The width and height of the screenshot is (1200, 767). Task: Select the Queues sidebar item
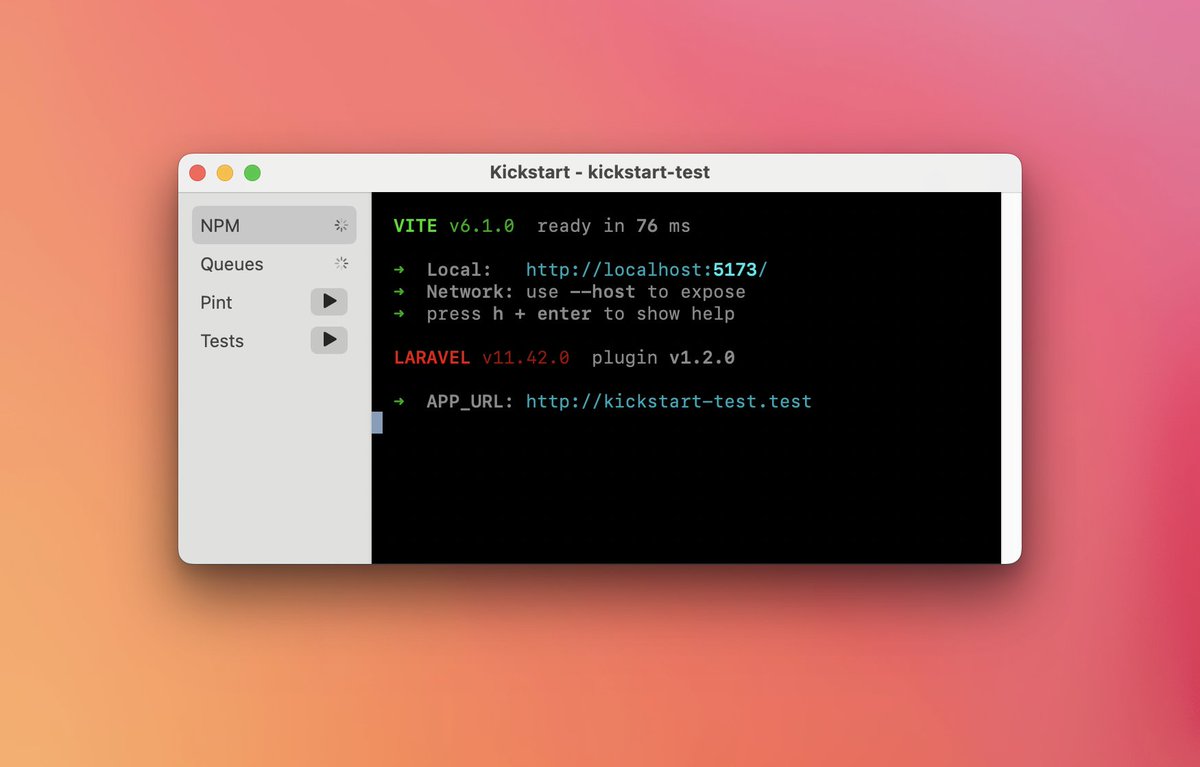pos(274,264)
